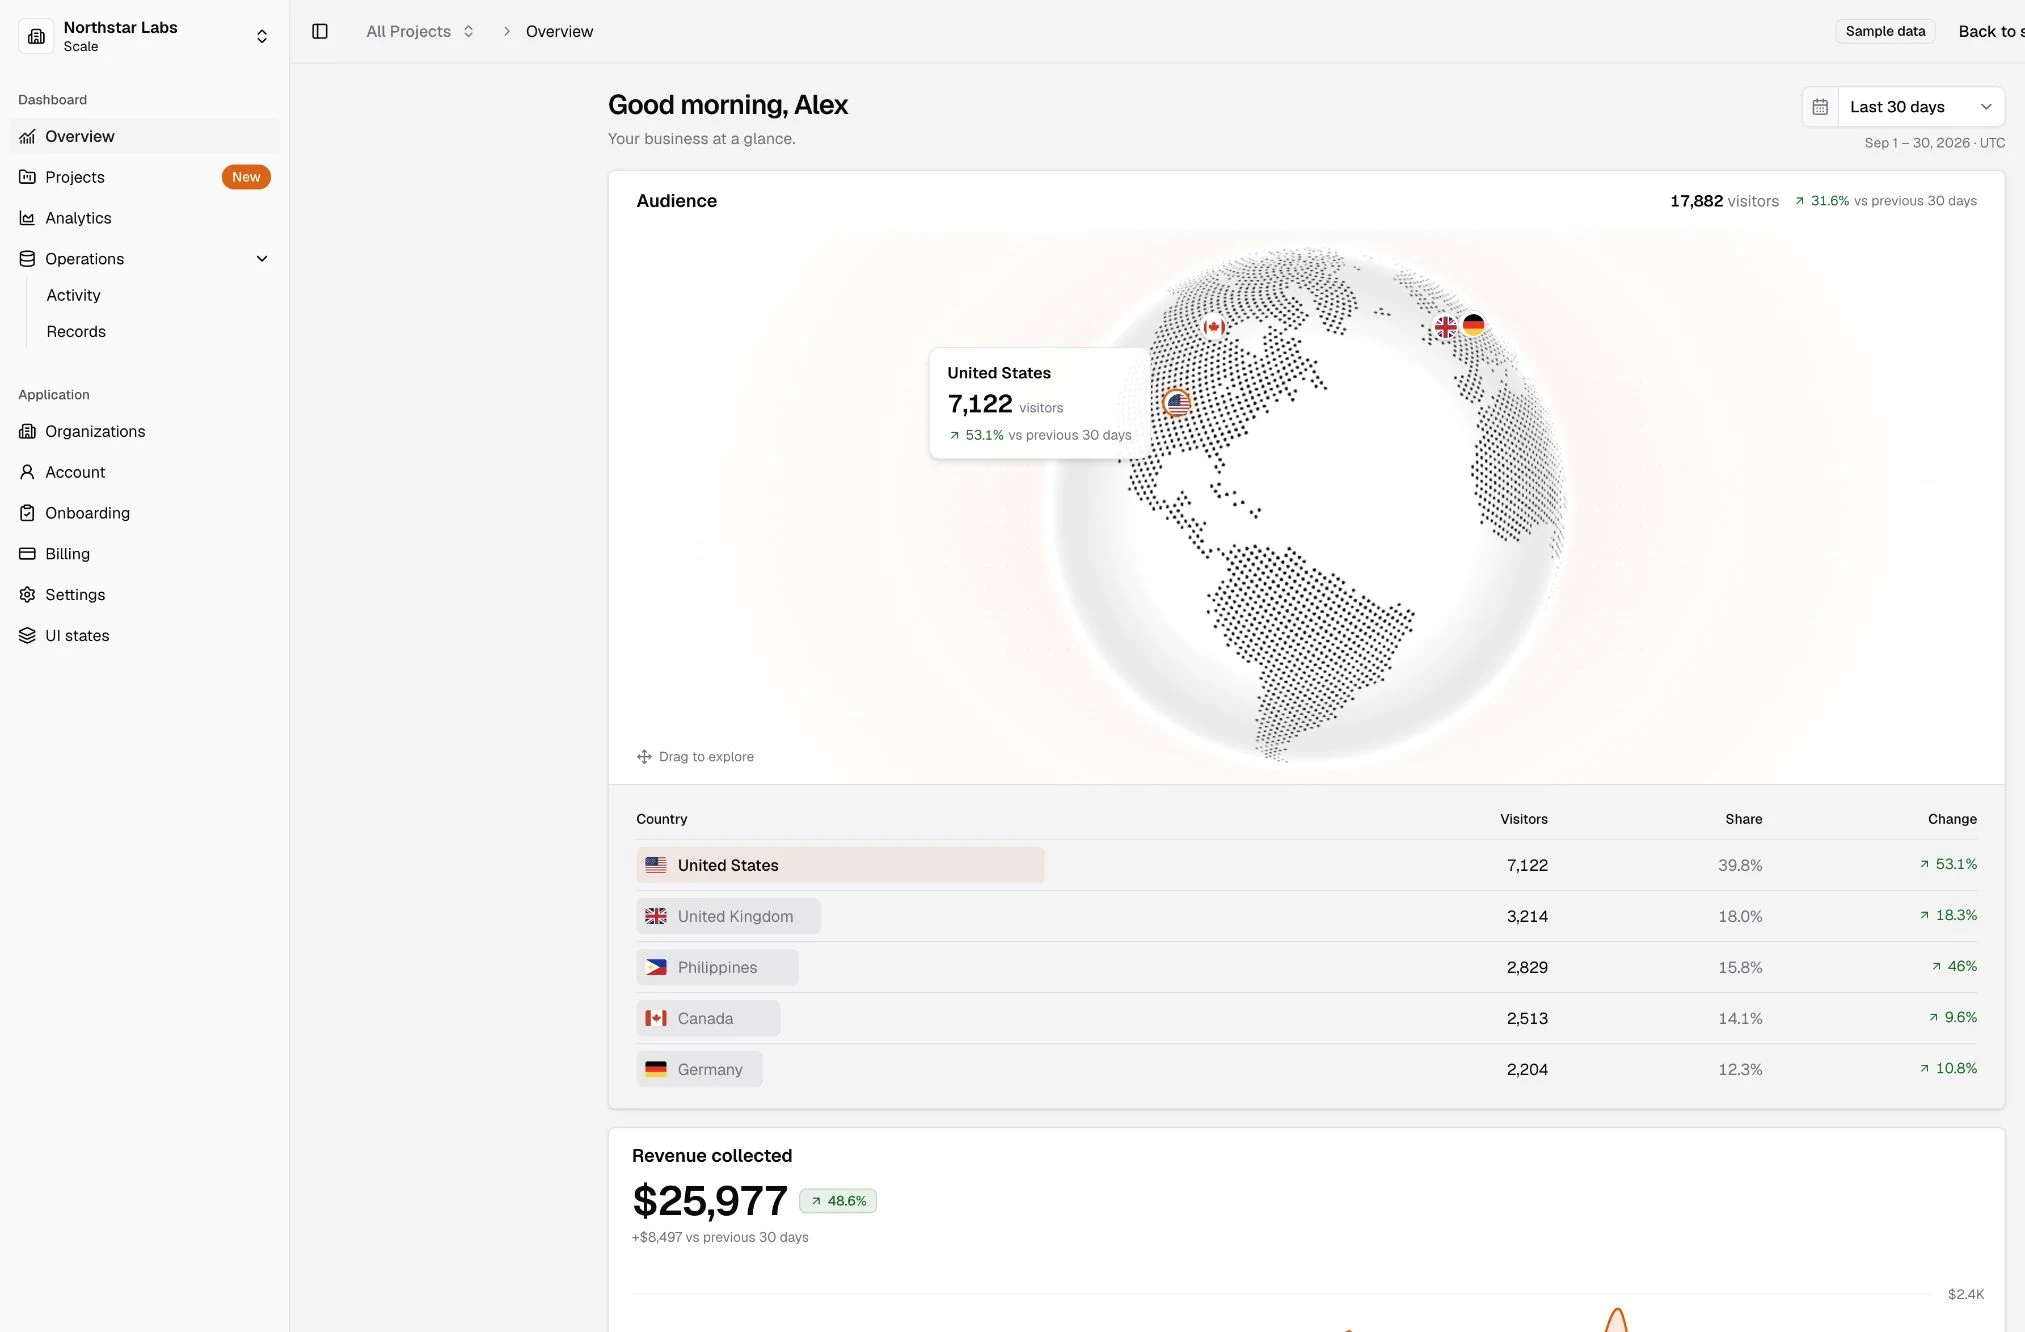Click the Germany flag marker on globe

coord(1473,325)
